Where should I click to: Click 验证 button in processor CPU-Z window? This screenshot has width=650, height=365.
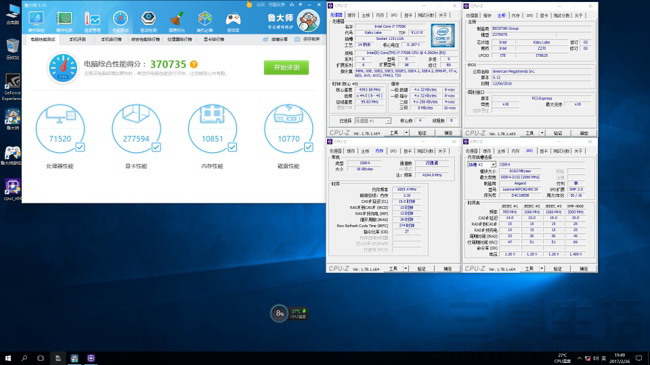tap(422, 133)
